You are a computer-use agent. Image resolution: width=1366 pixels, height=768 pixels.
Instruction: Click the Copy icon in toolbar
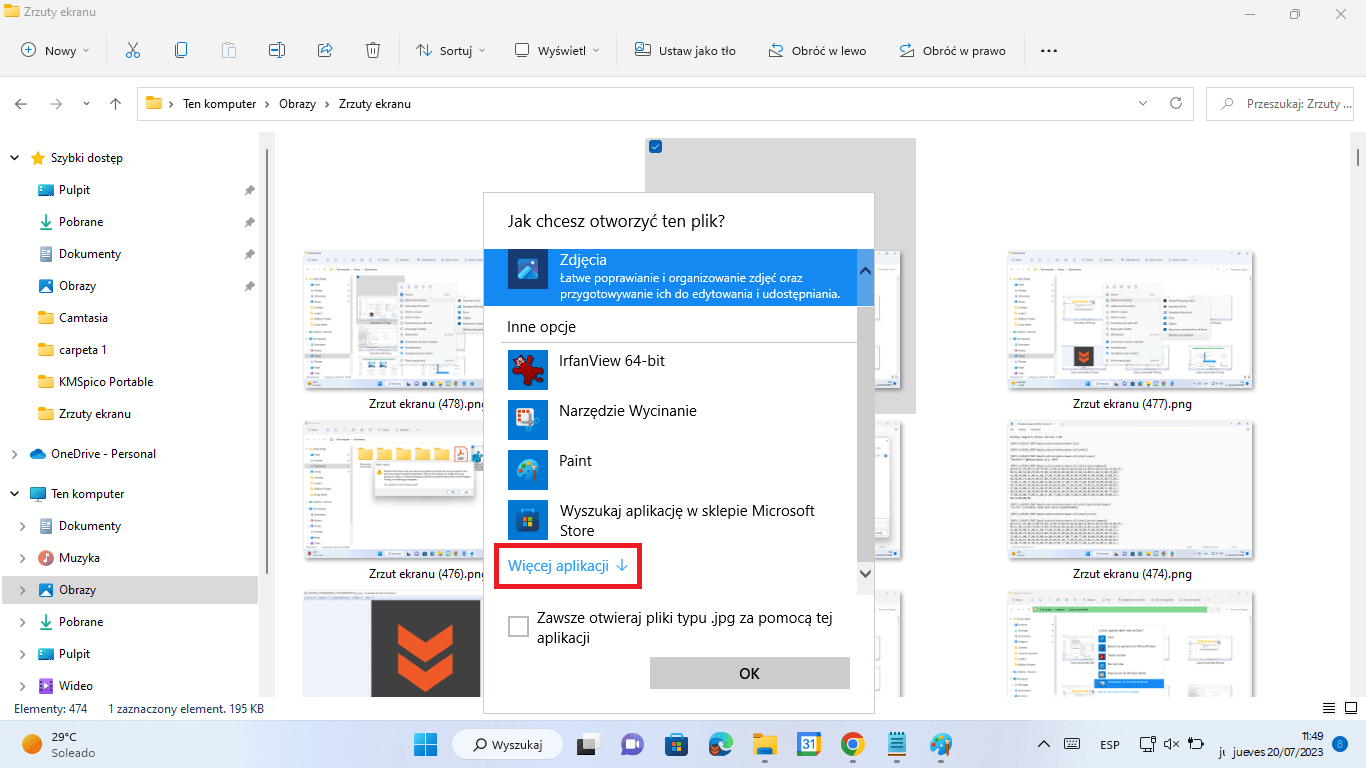[x=181, y=50]
